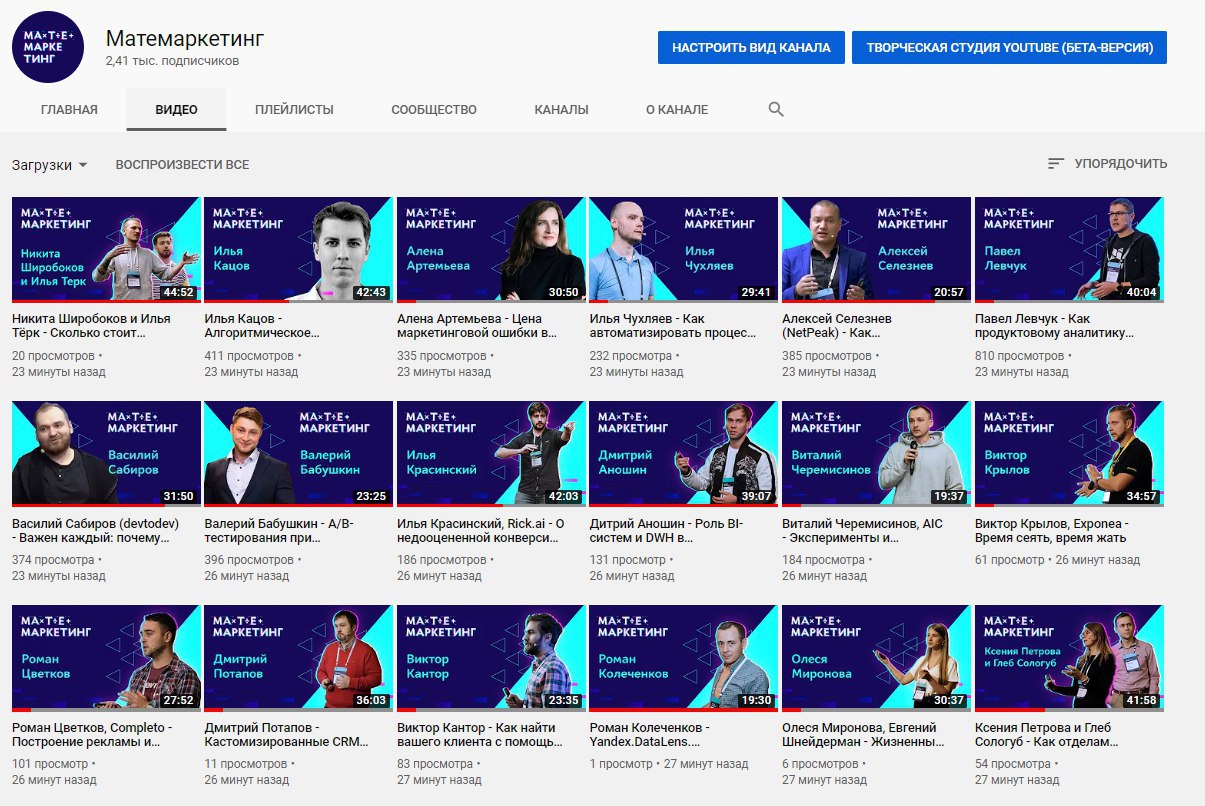Click the '810 просмотров' text

[x=1018, y=356]
